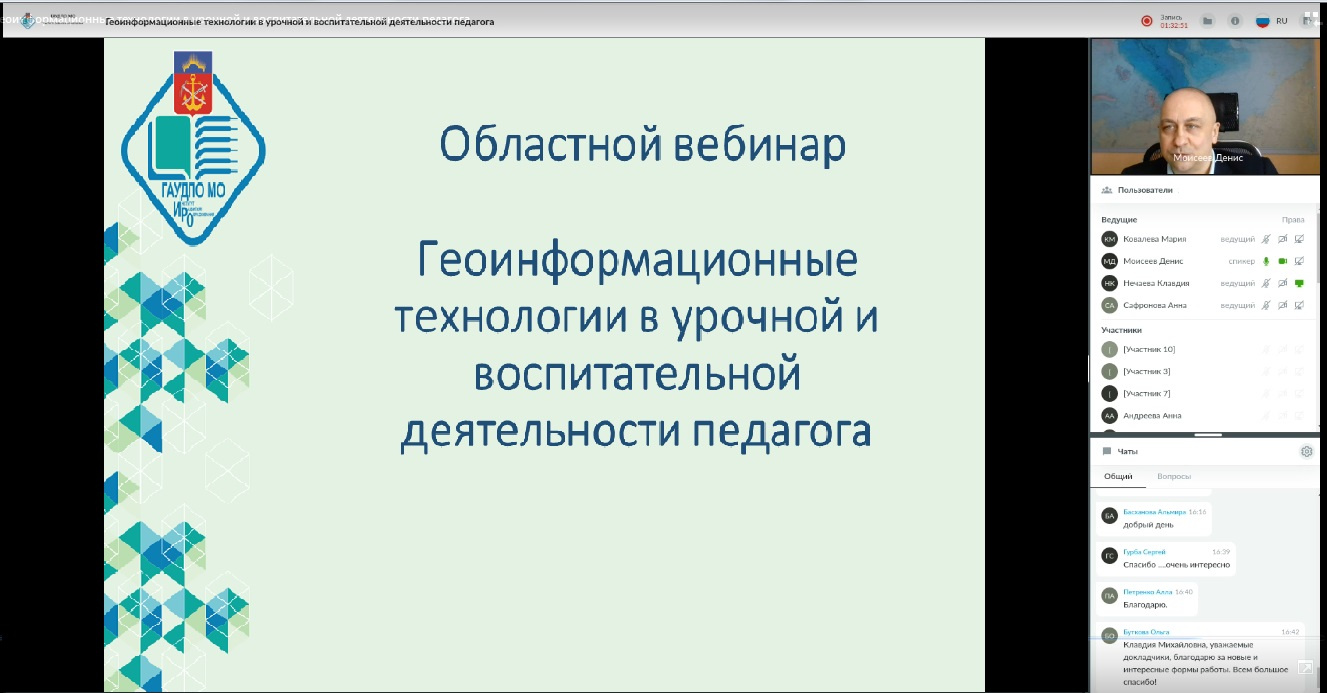
Task: Click the Пользователи people icon
Action: point(1107,189)
